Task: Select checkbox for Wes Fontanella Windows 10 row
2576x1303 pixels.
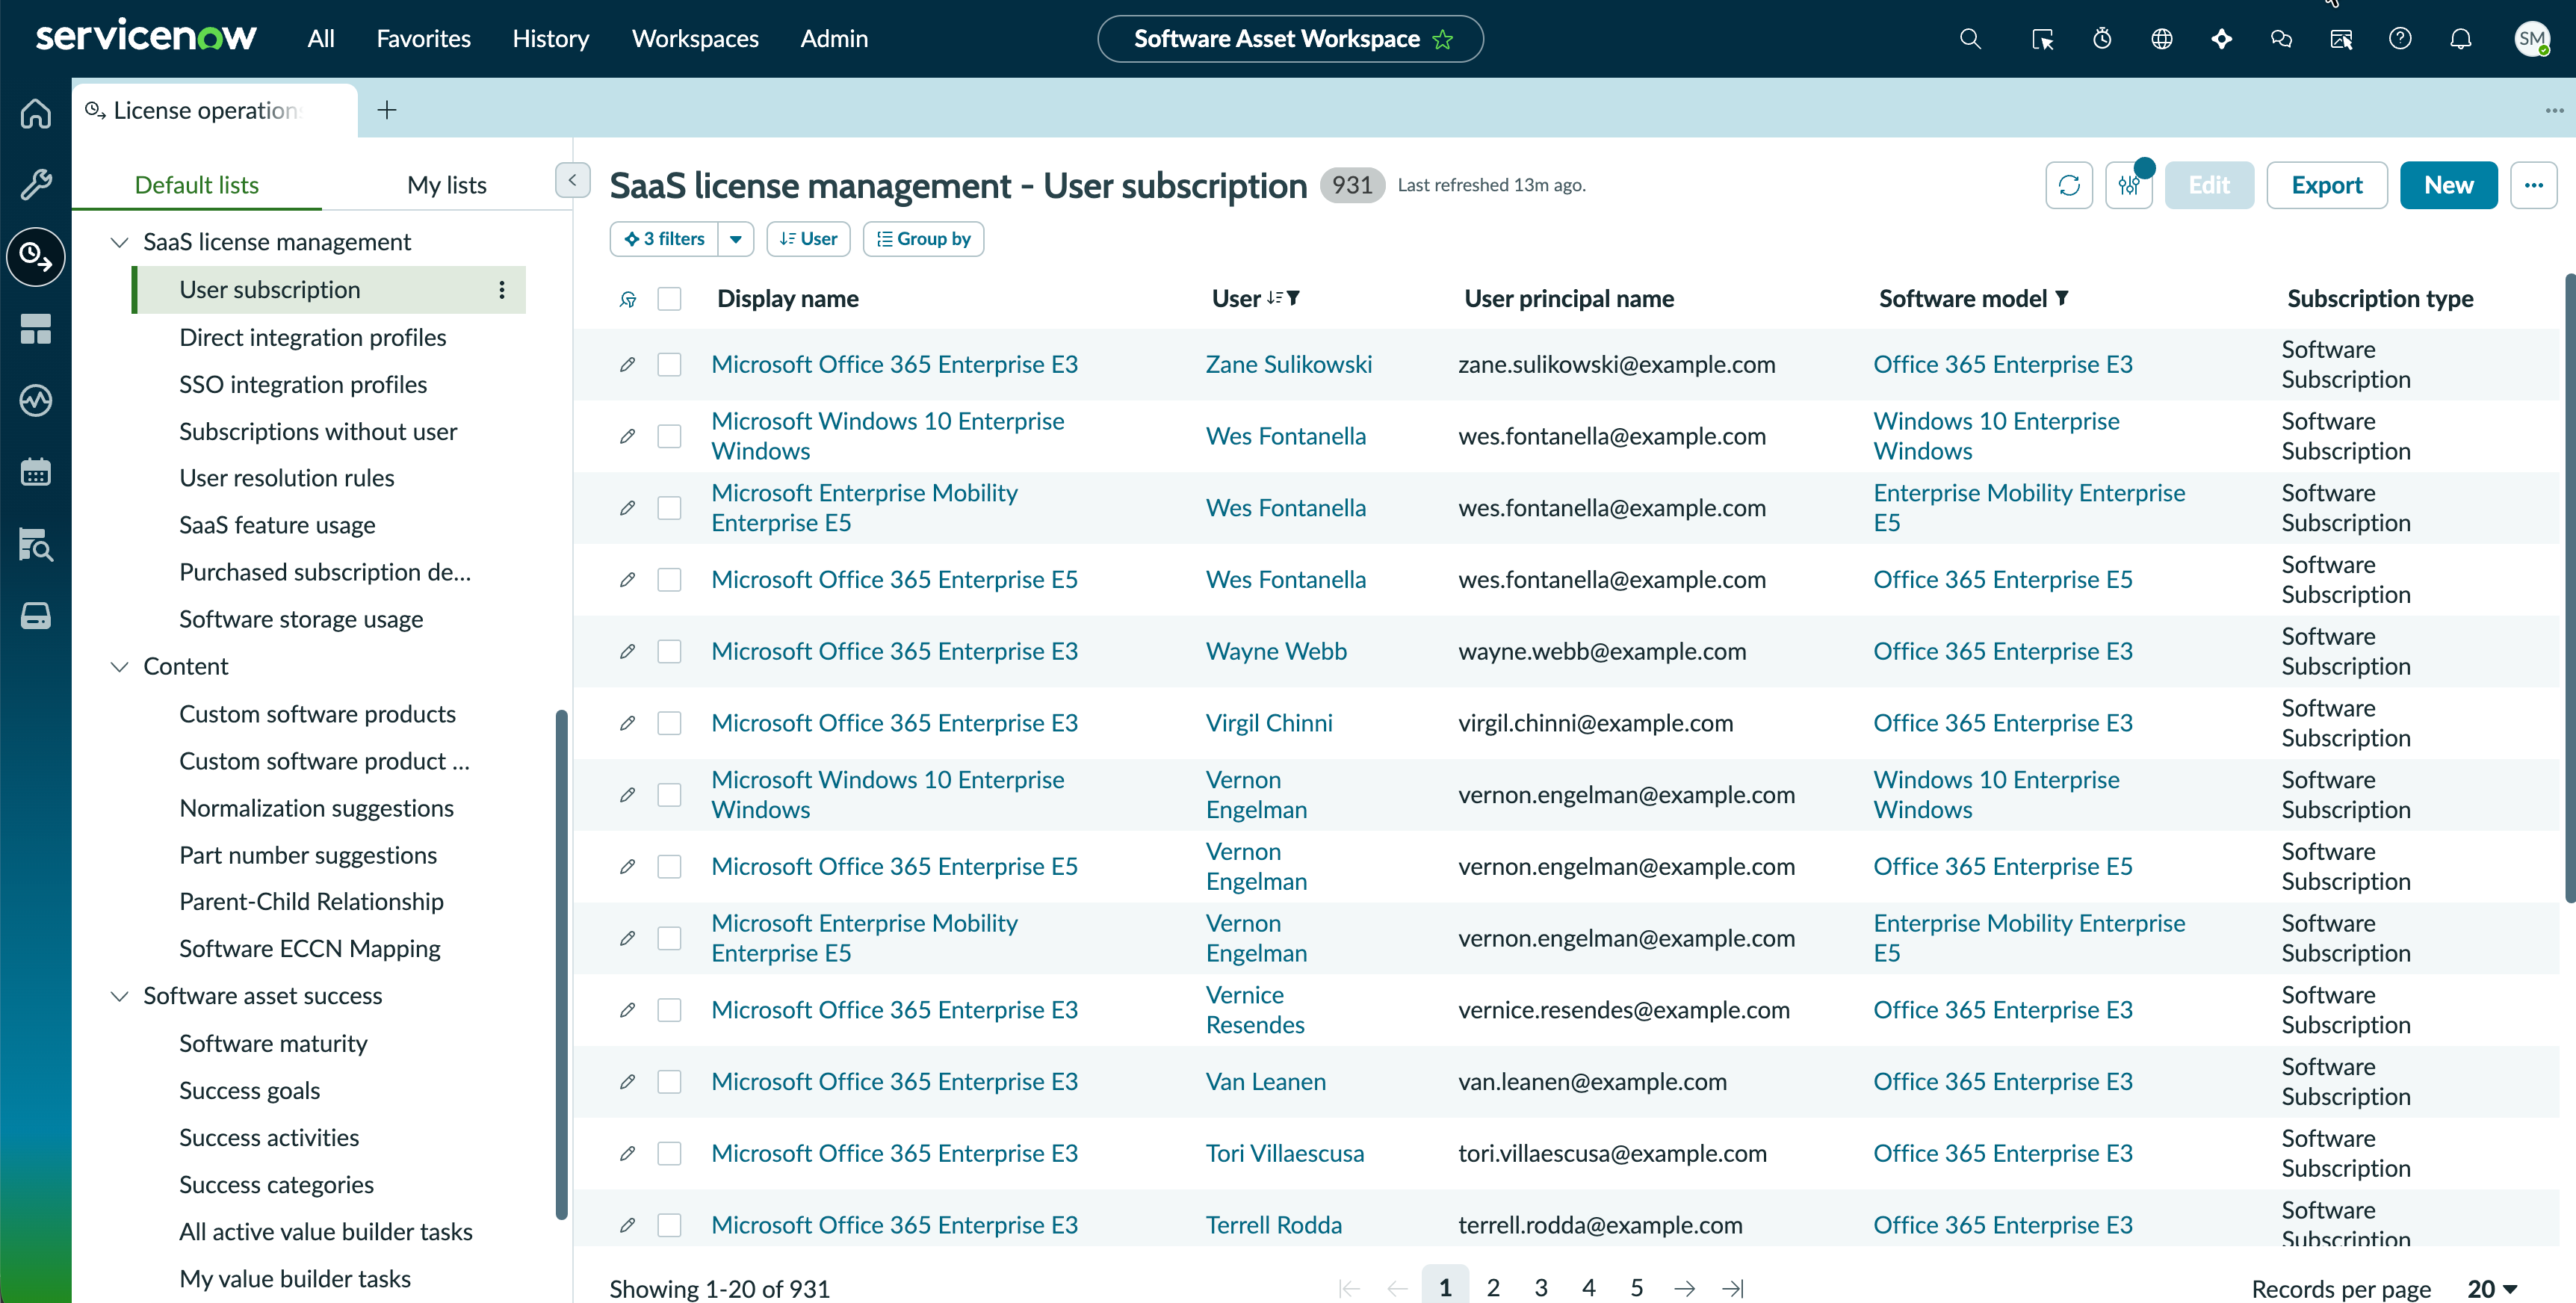Action: [669, 436]
